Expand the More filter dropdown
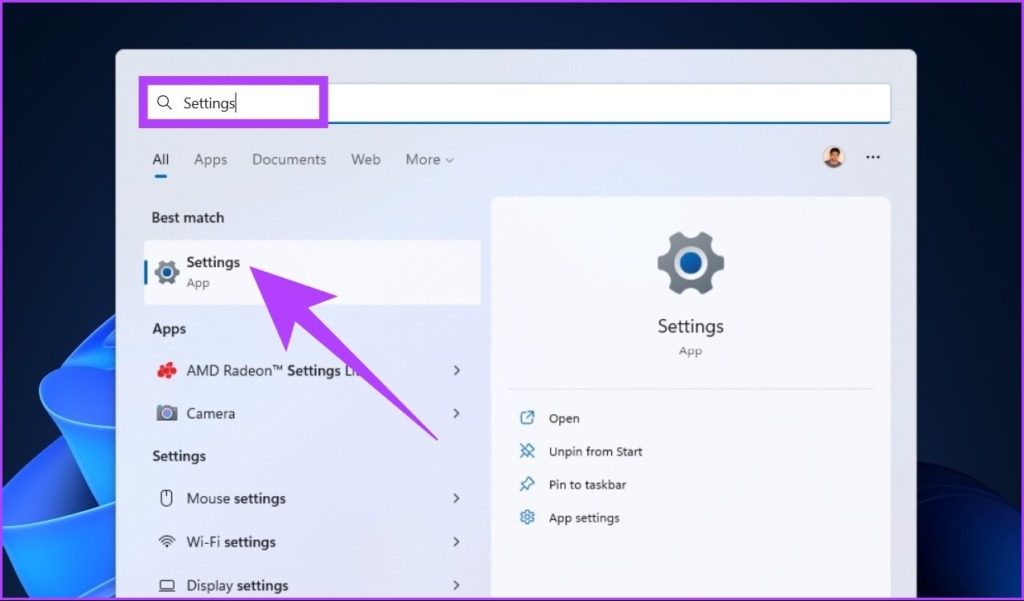 click(x=429, y=160)
